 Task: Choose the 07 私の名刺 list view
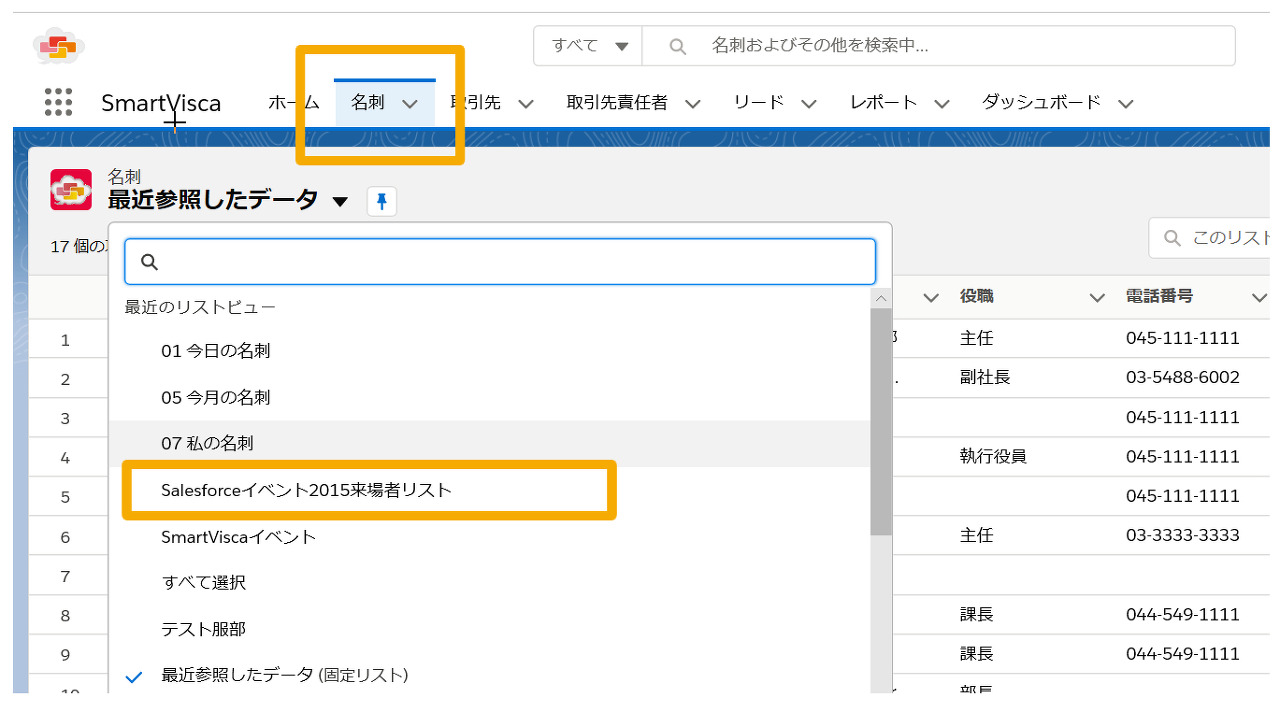coord(490,443)
